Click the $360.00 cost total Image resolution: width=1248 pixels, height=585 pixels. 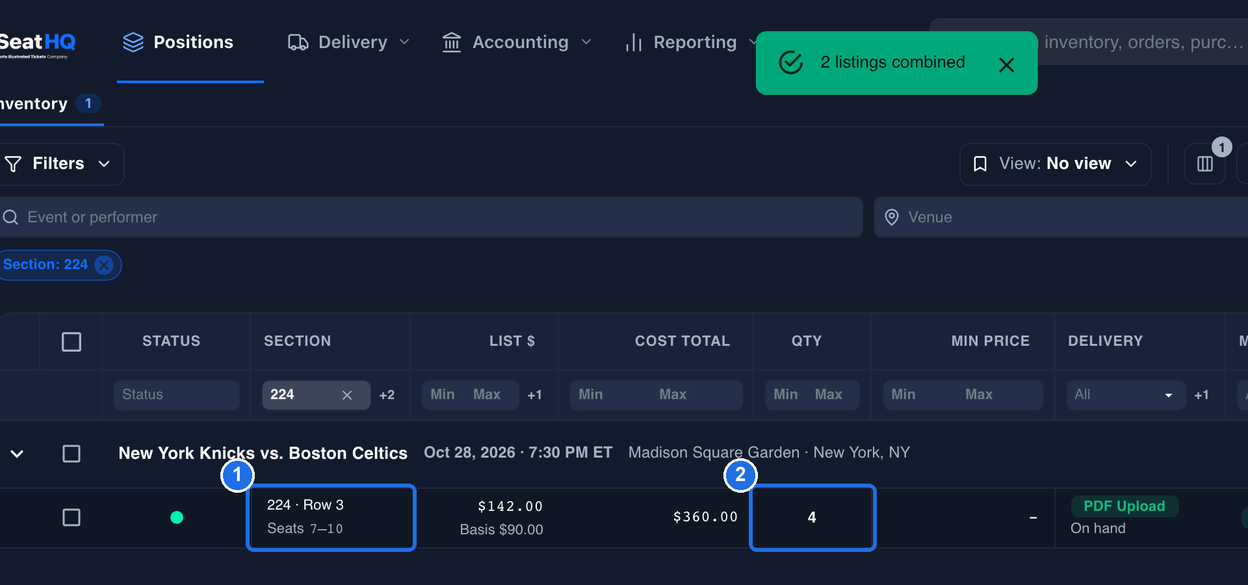705,517
